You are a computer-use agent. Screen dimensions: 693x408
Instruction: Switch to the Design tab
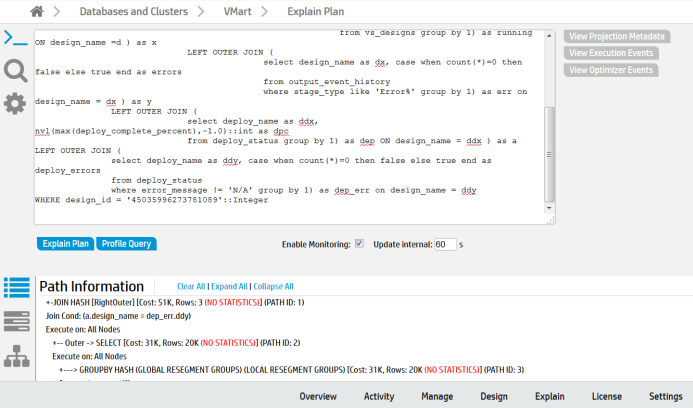(494, 396)
